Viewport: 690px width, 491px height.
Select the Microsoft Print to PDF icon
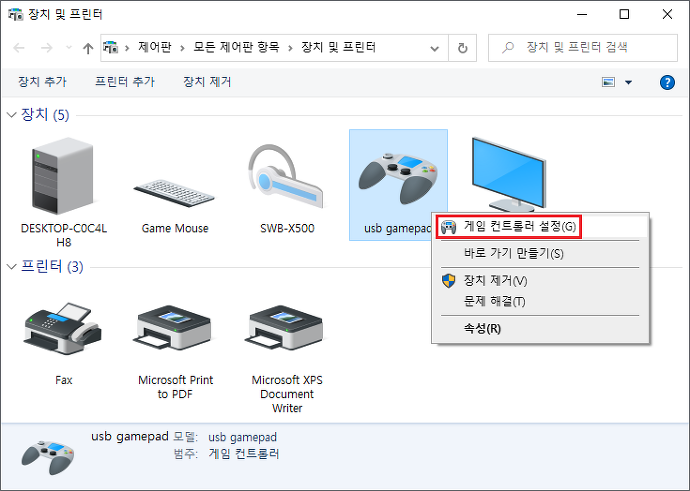pyautogui.click(x=174, y=329)
